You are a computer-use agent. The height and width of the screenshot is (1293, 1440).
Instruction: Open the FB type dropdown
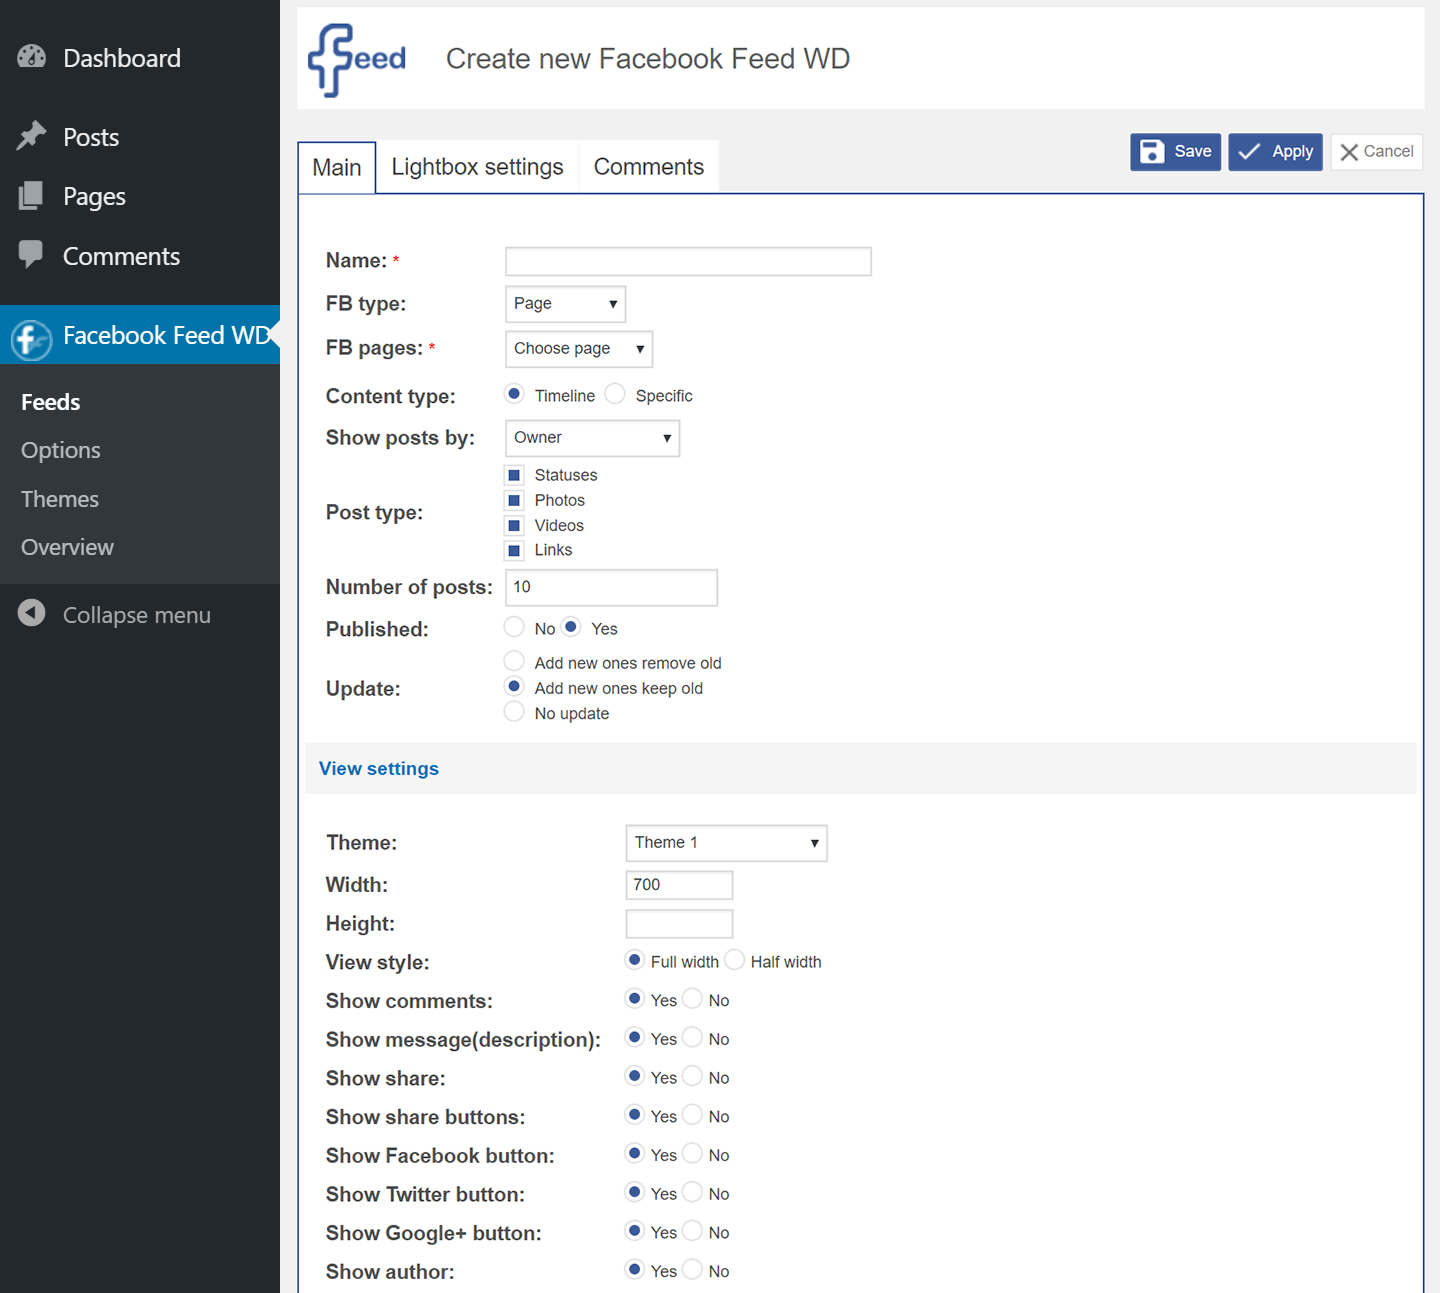(x=565, y=304)
